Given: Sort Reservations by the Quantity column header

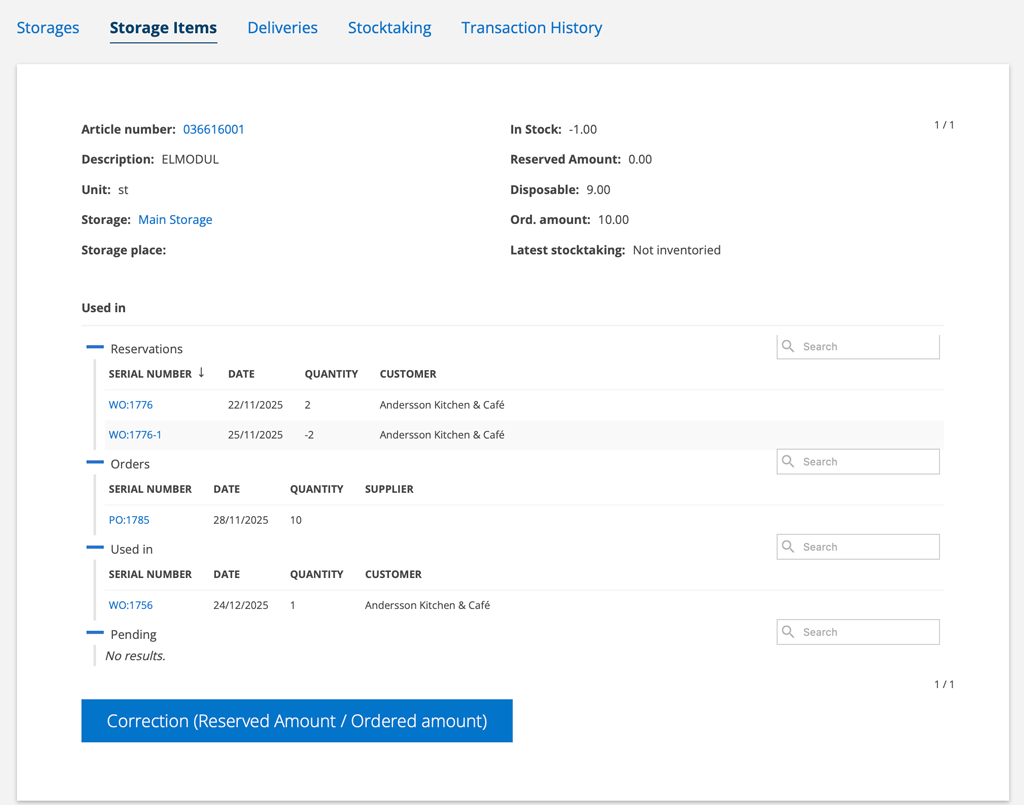Looking at the screenshot, I should tap(331, 374).
